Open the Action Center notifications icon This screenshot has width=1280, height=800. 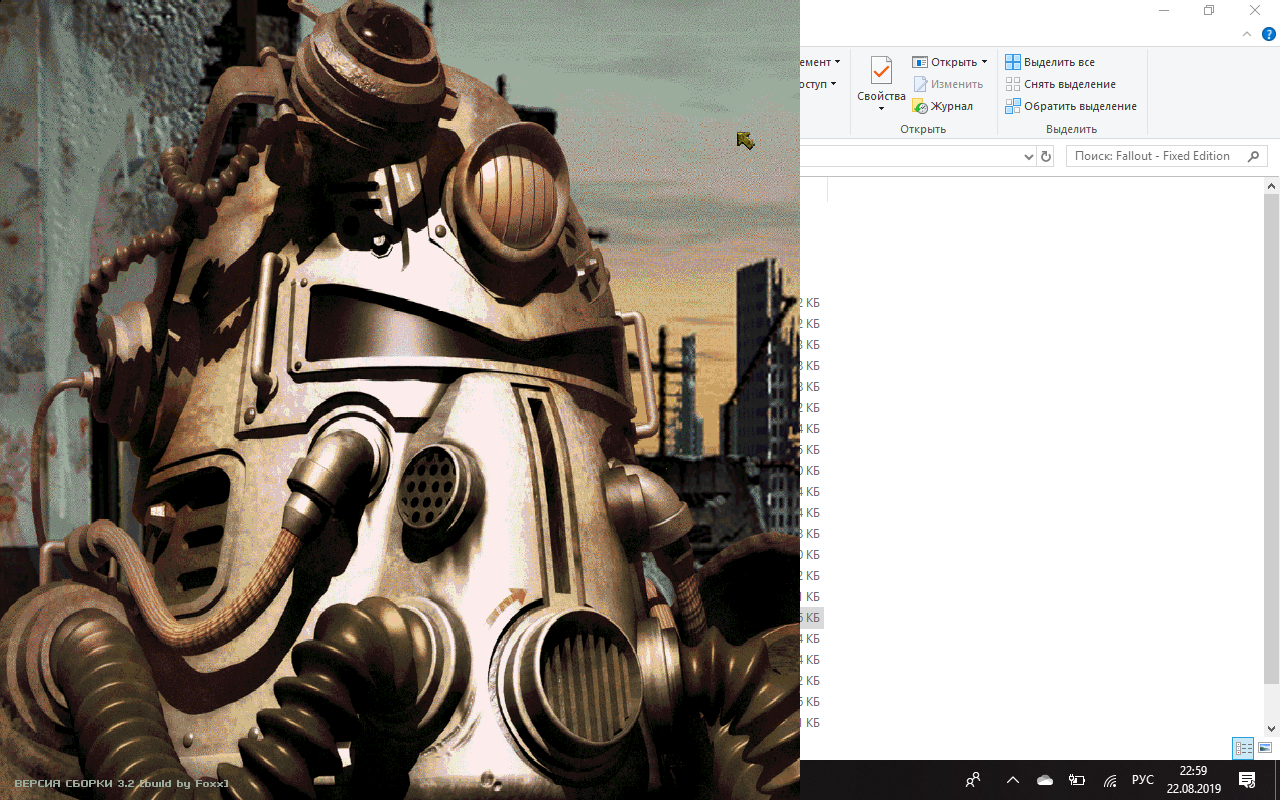click(x=1248, y=780)
